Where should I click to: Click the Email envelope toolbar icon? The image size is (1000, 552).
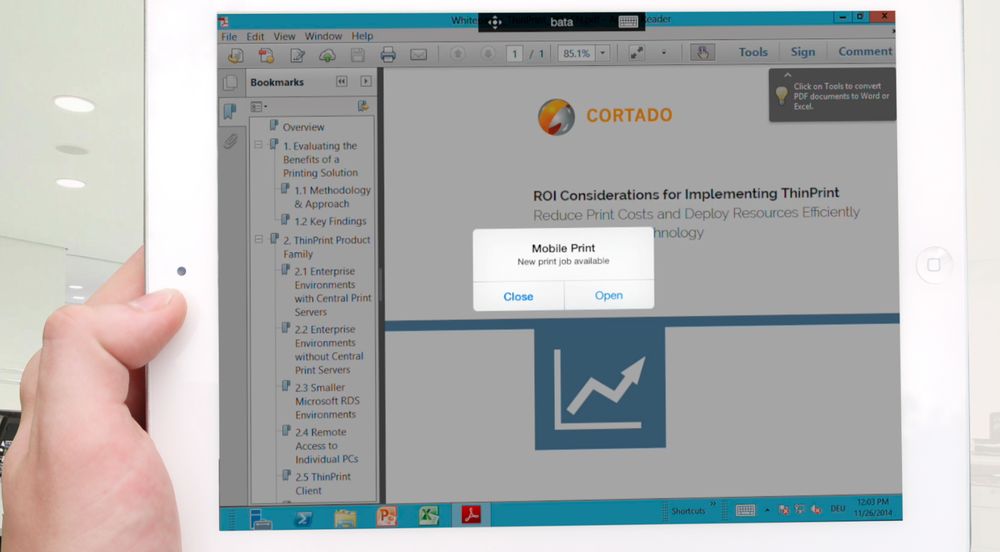418,54
